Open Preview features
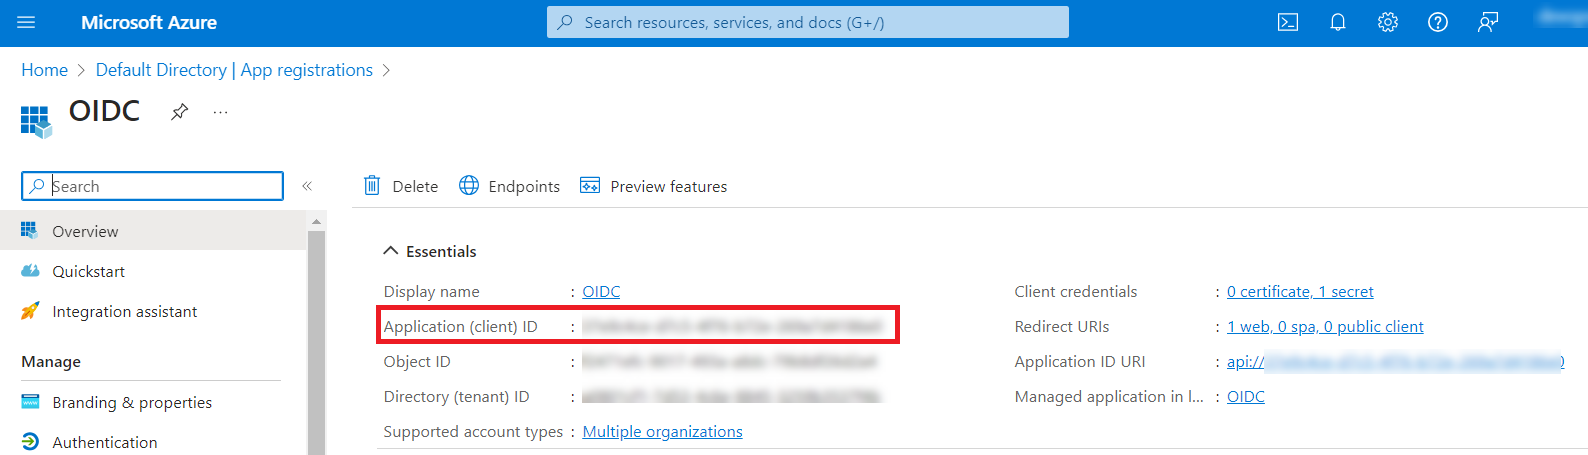The height and width of the screenshot is (455, 1588). click(654, 186)
